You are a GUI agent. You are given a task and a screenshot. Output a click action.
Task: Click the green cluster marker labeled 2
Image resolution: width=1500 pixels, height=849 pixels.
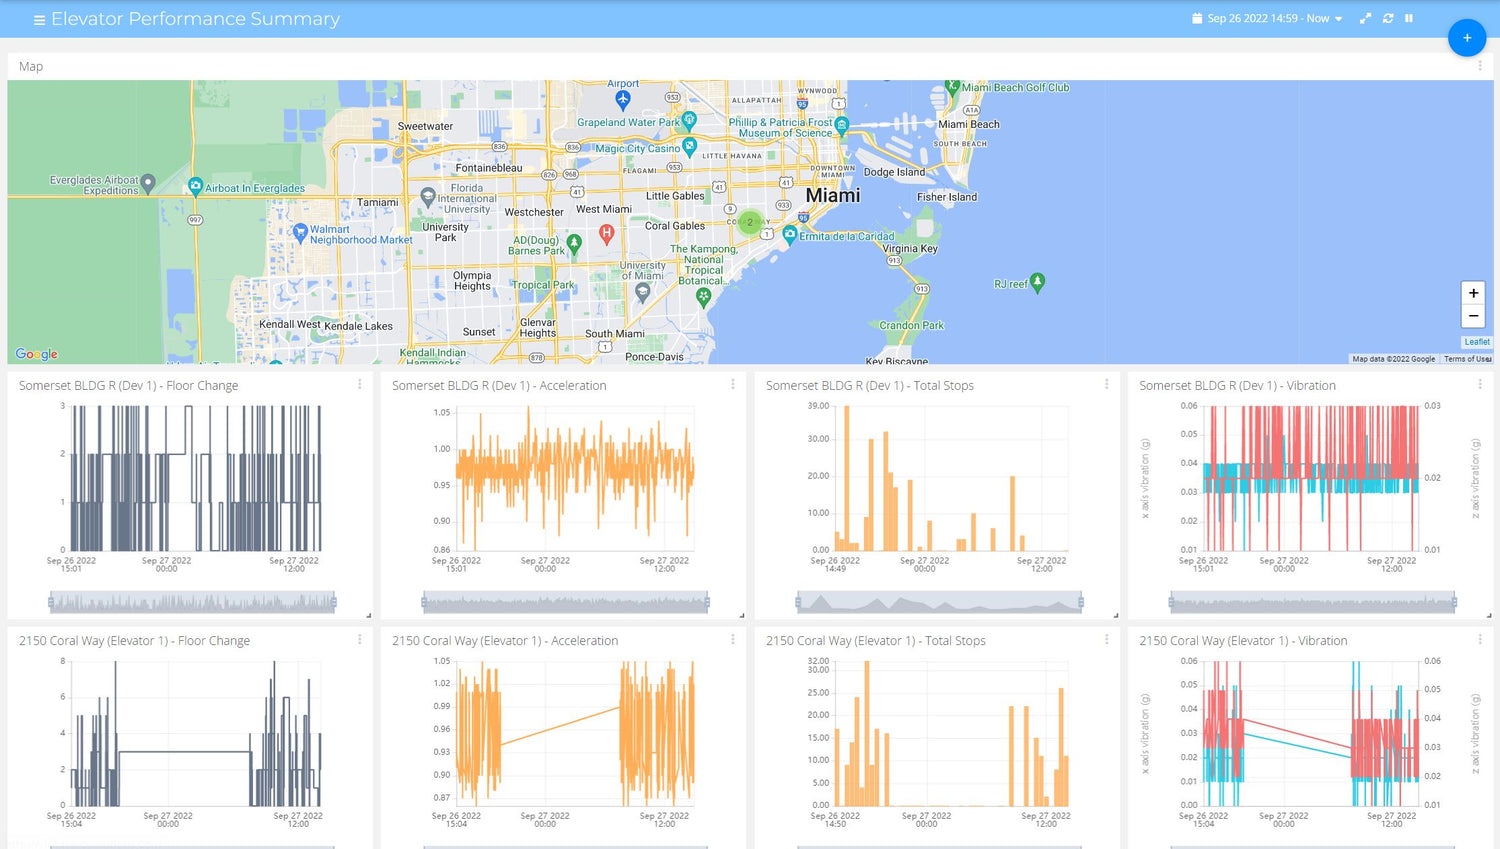point(750,222)
